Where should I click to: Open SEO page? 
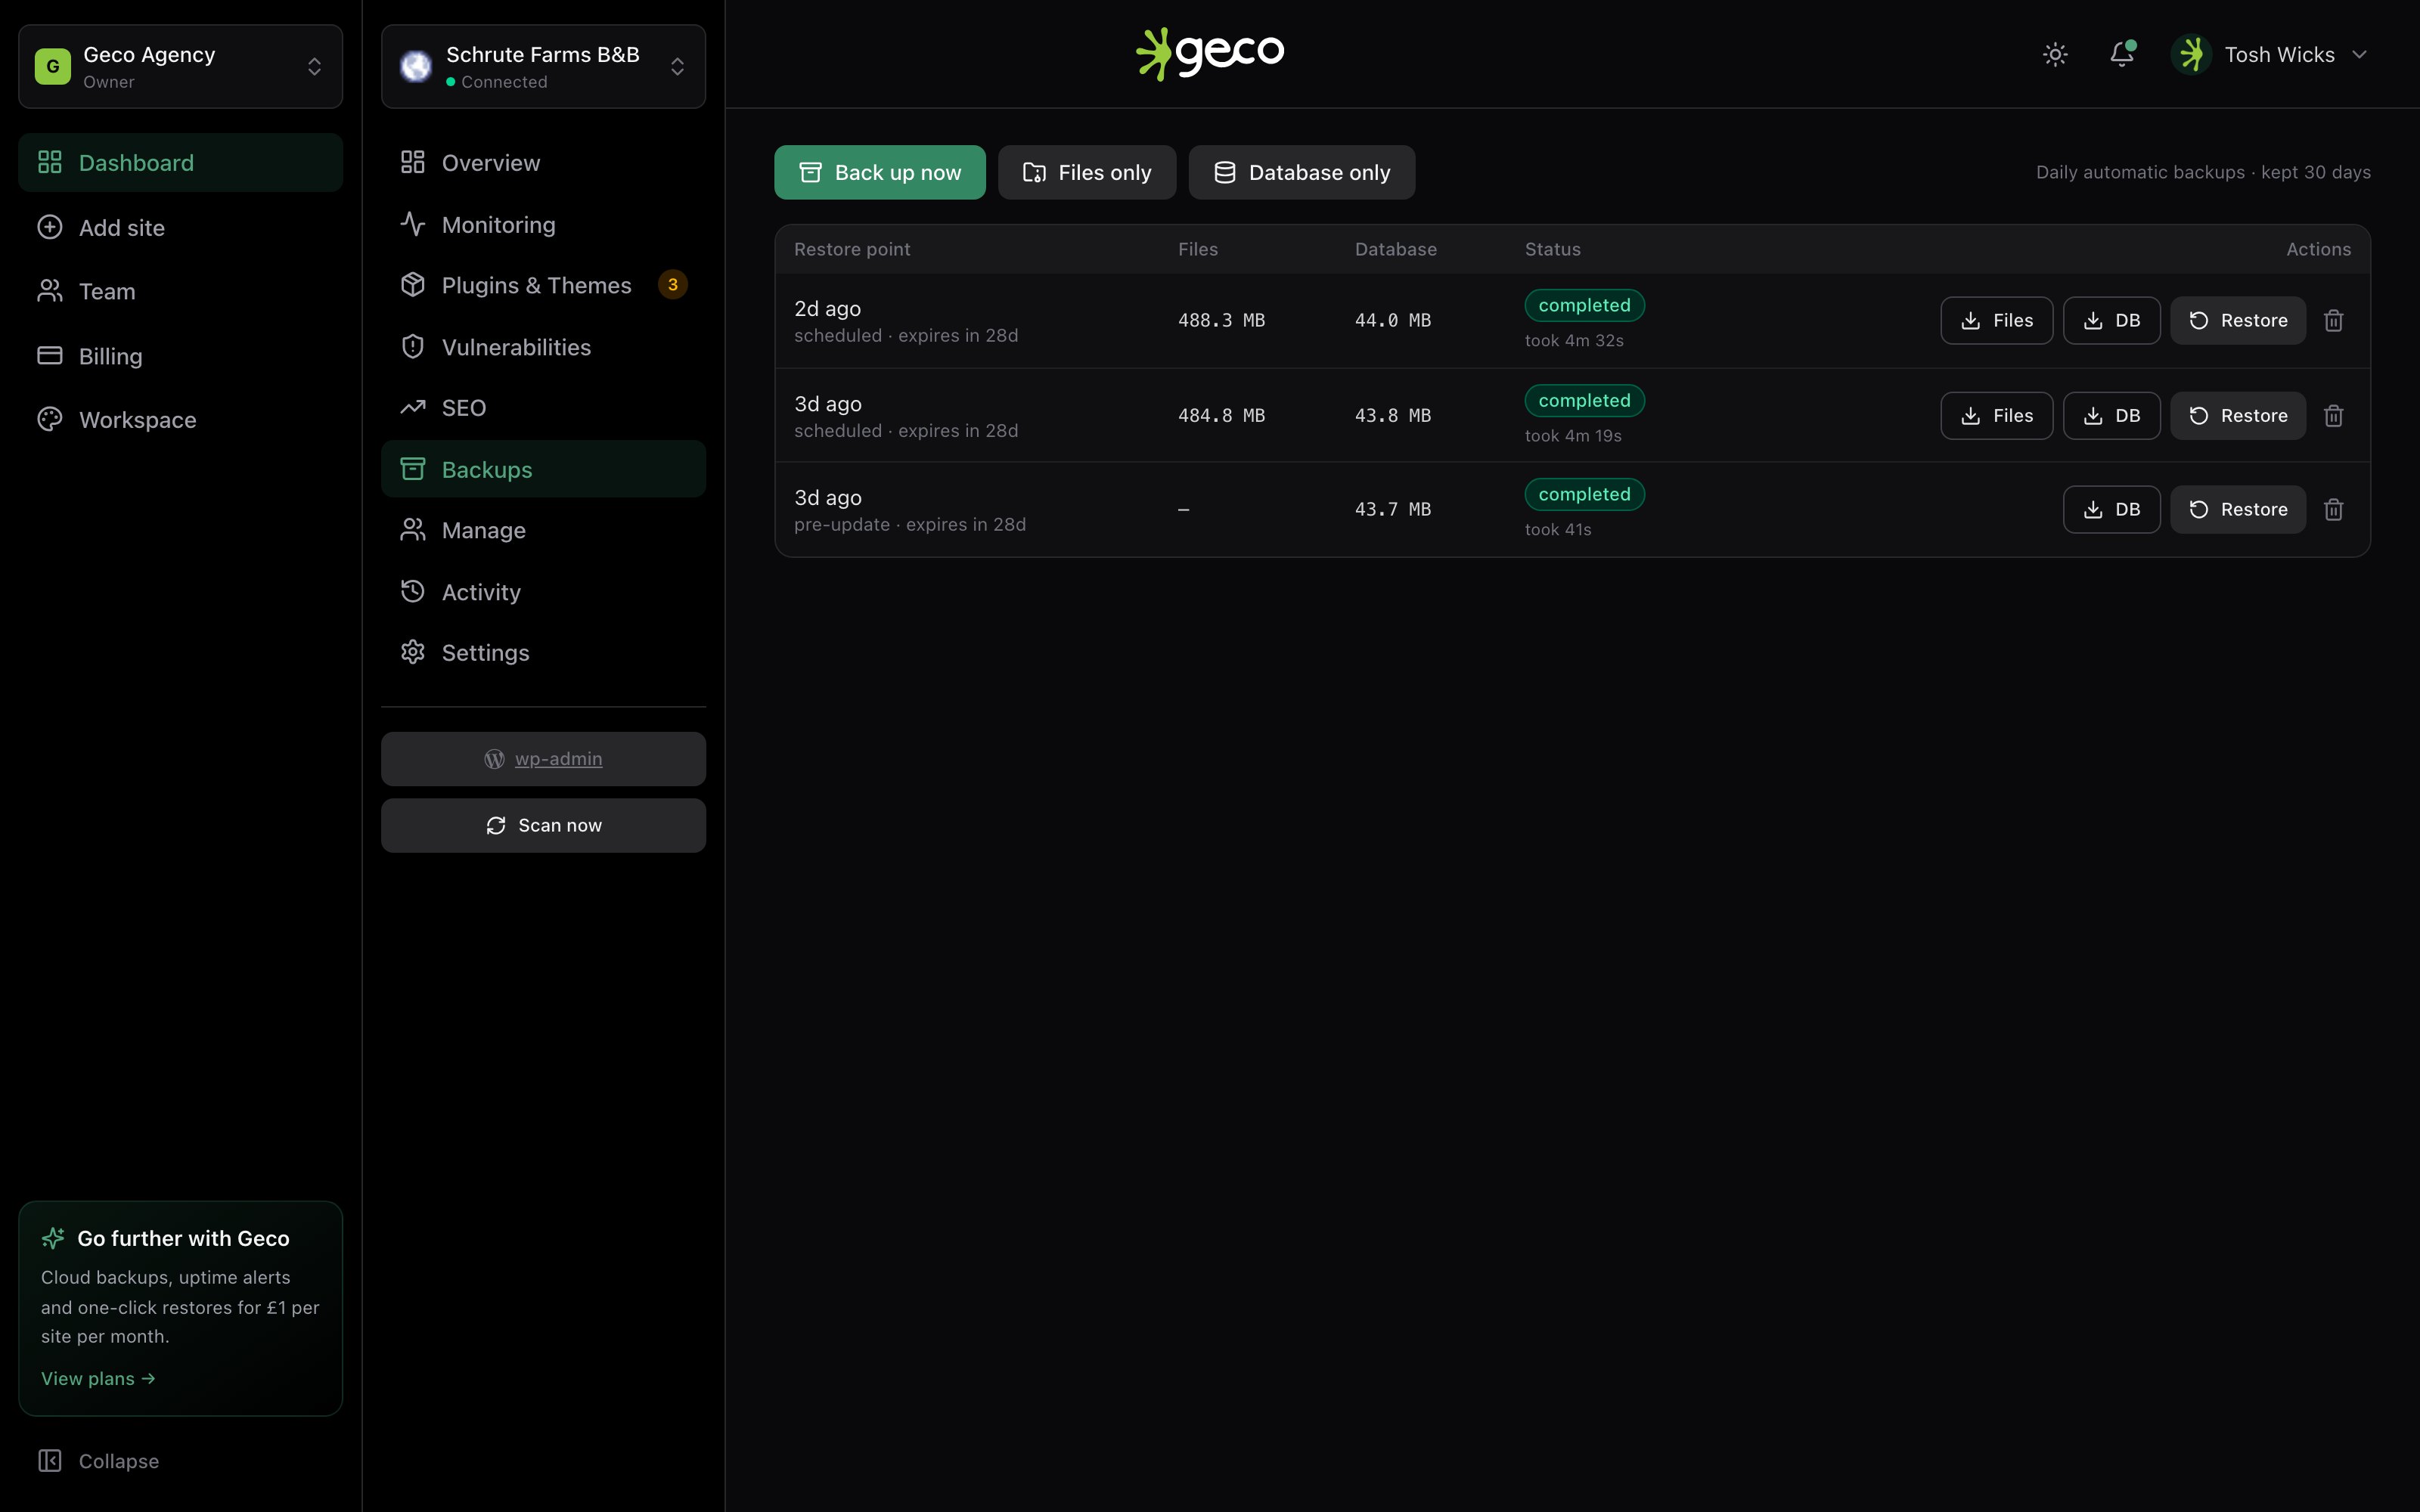[x=543, y=408]
